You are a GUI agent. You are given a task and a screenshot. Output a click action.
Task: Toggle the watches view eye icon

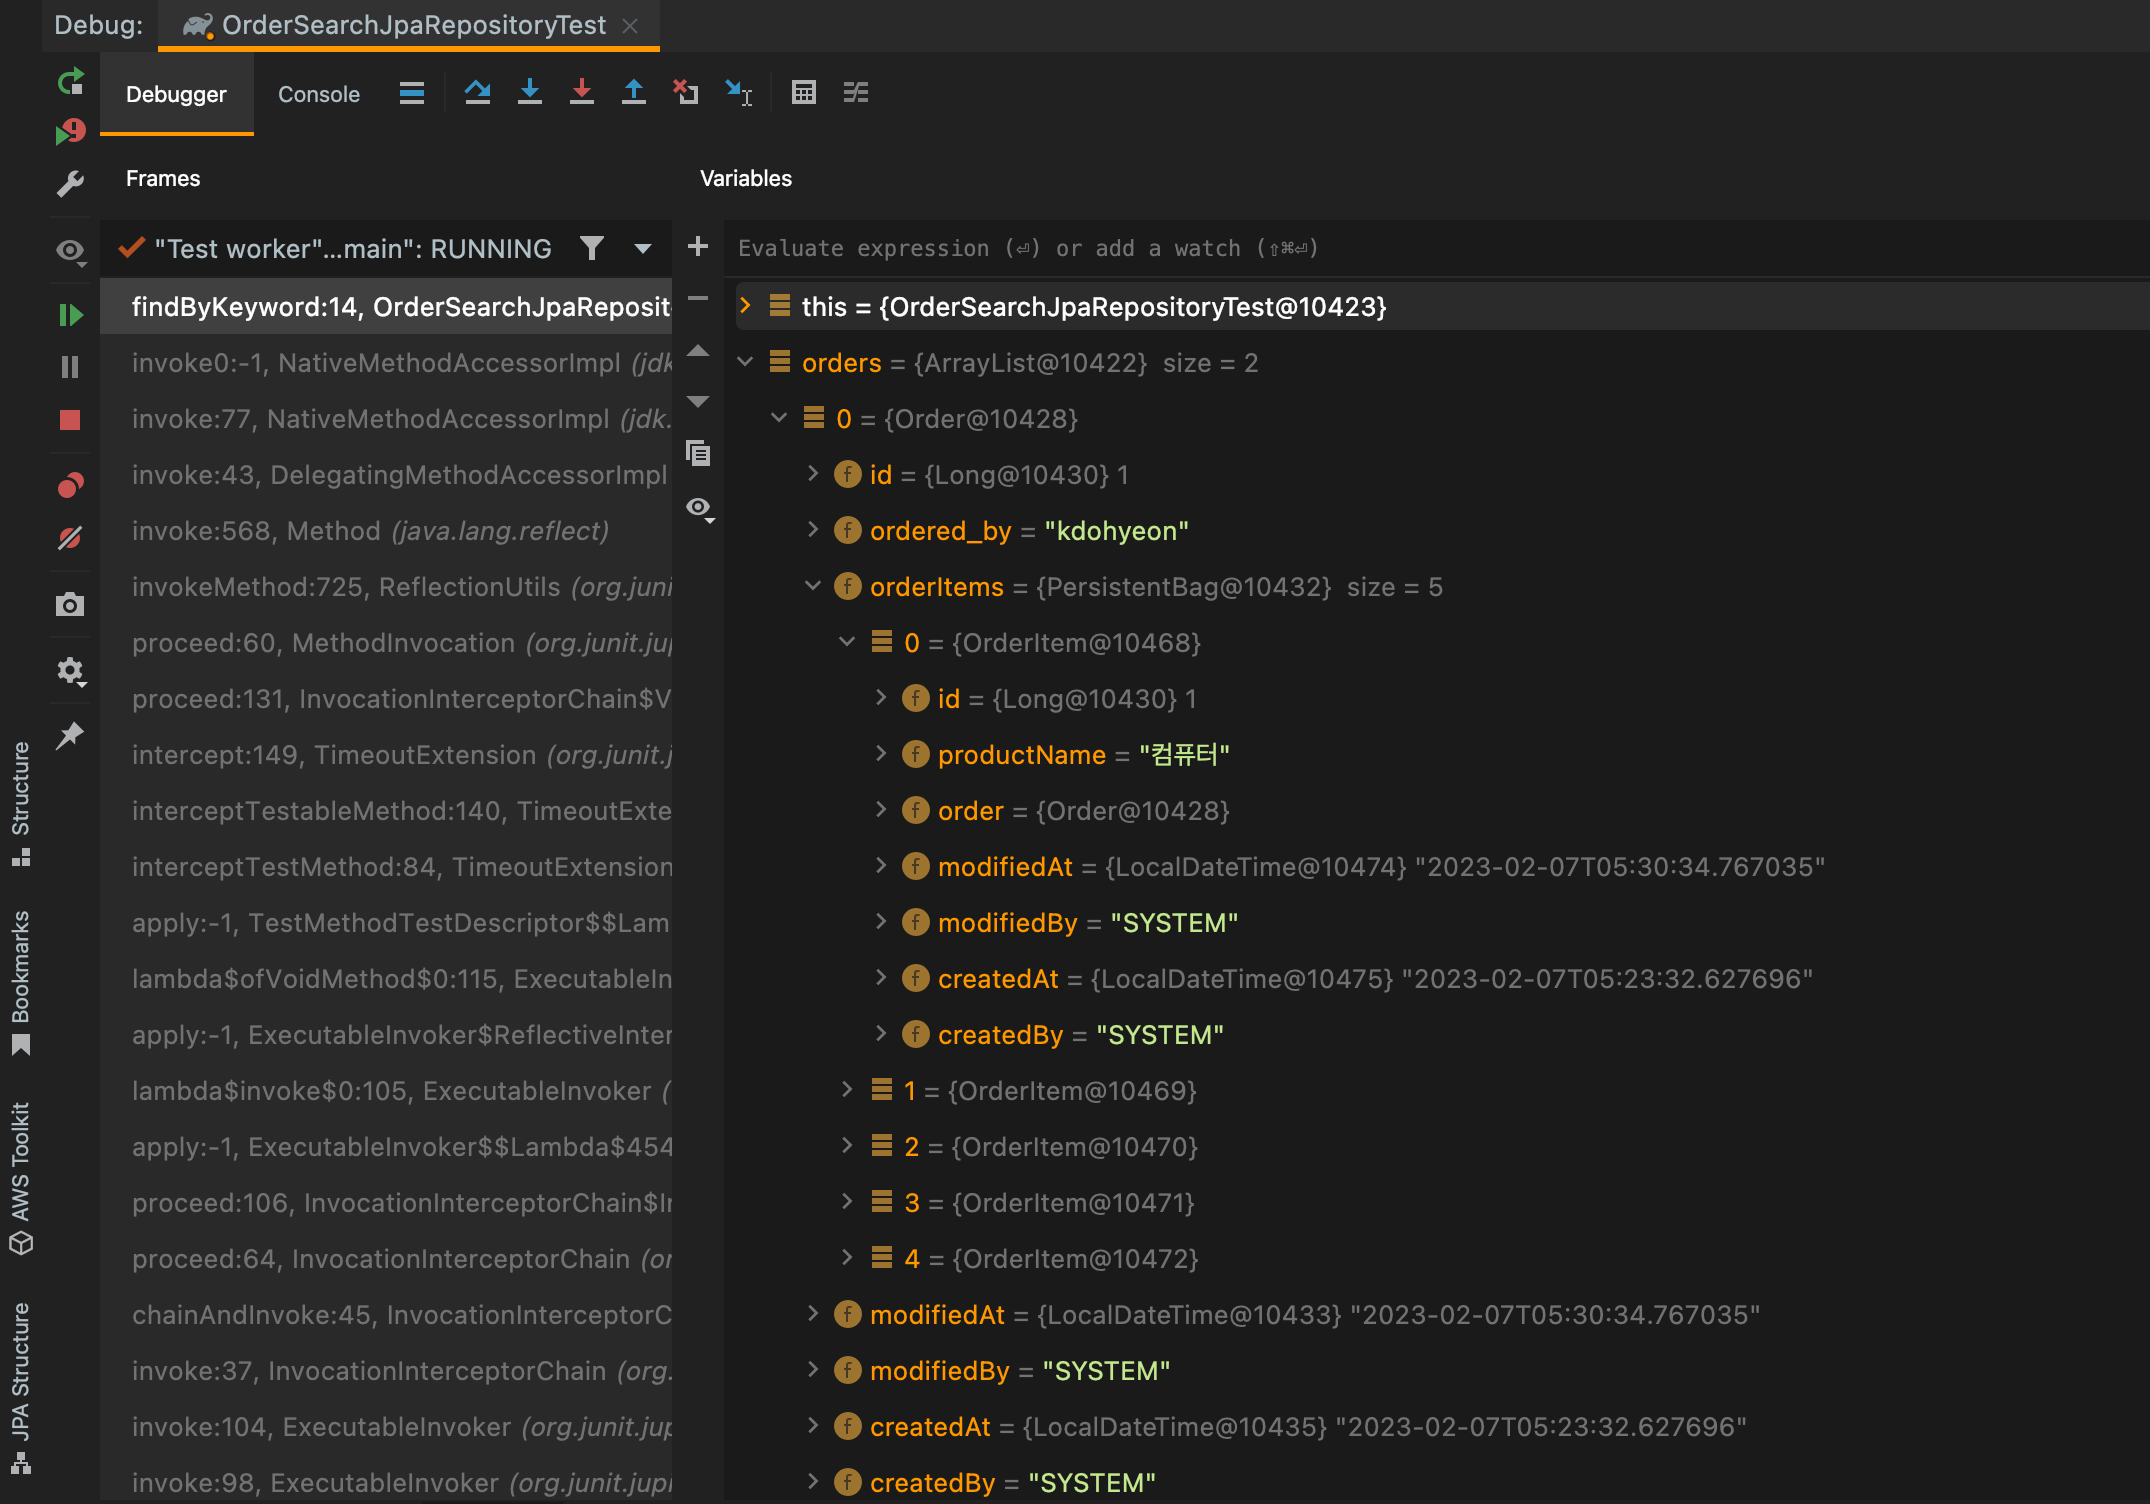pos(699,508)
